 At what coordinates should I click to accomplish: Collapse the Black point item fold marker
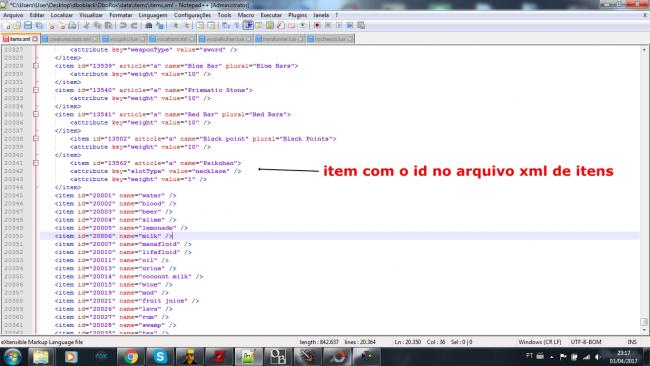coord(36,139)
